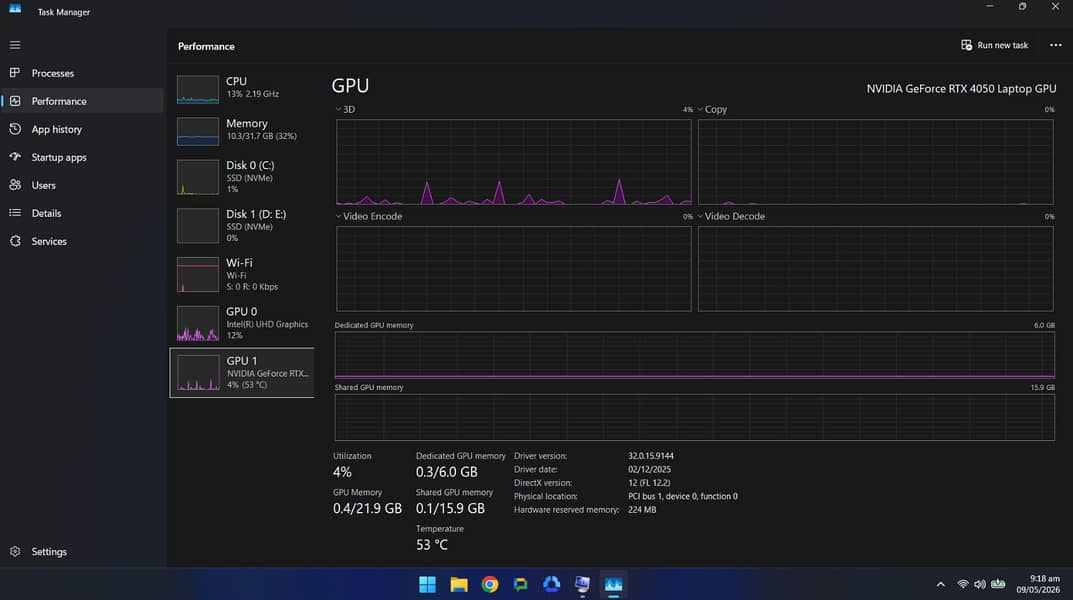The height and width of the screenshot is (600, 1073).
Task: Restore down the Task Manager window
Action: point(1022,6)
